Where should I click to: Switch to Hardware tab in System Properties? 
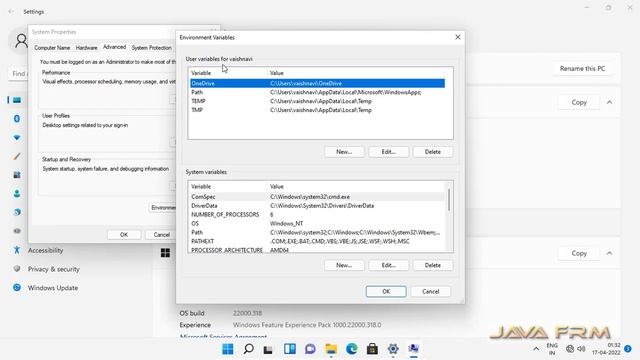click(87, 48)
